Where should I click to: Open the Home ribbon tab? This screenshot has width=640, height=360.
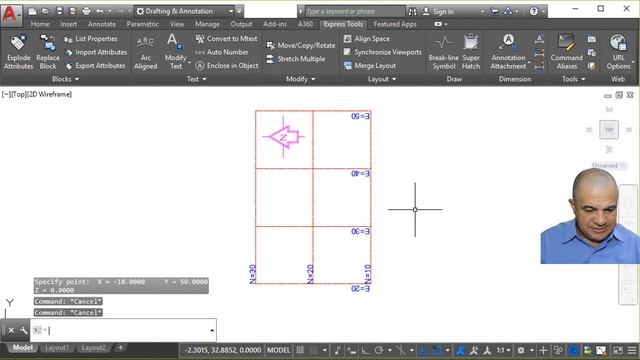point(40,24)
